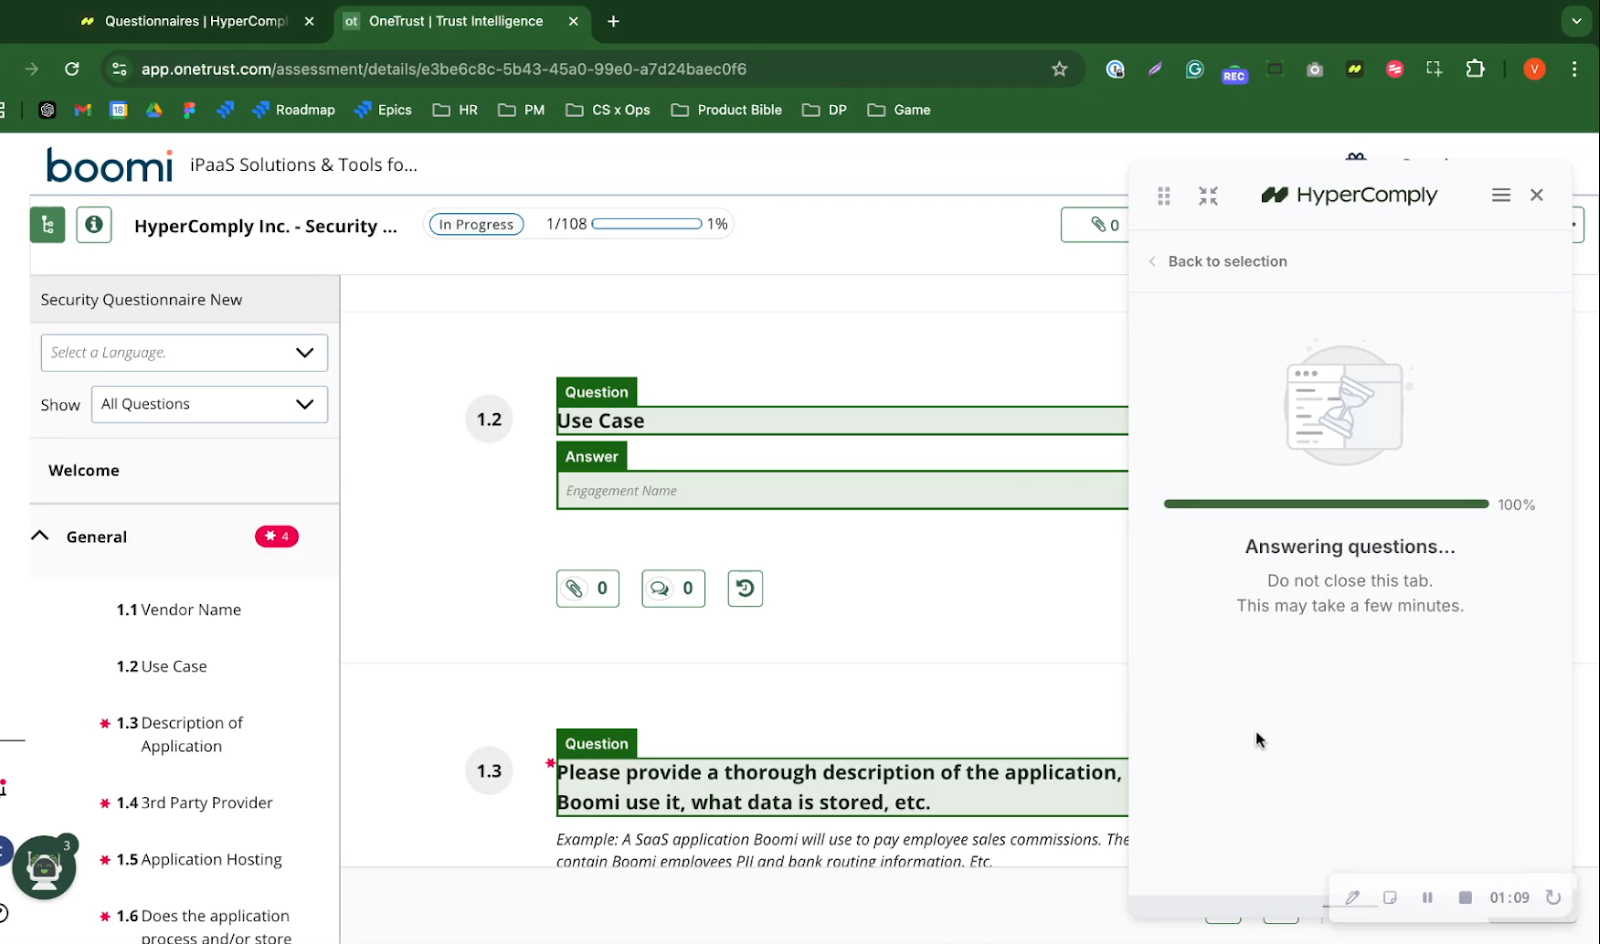Open the HyperComply hamburger menu
Image resolution: width=1600 pixels, height=944 pixels.
[x=1501, y=195]
